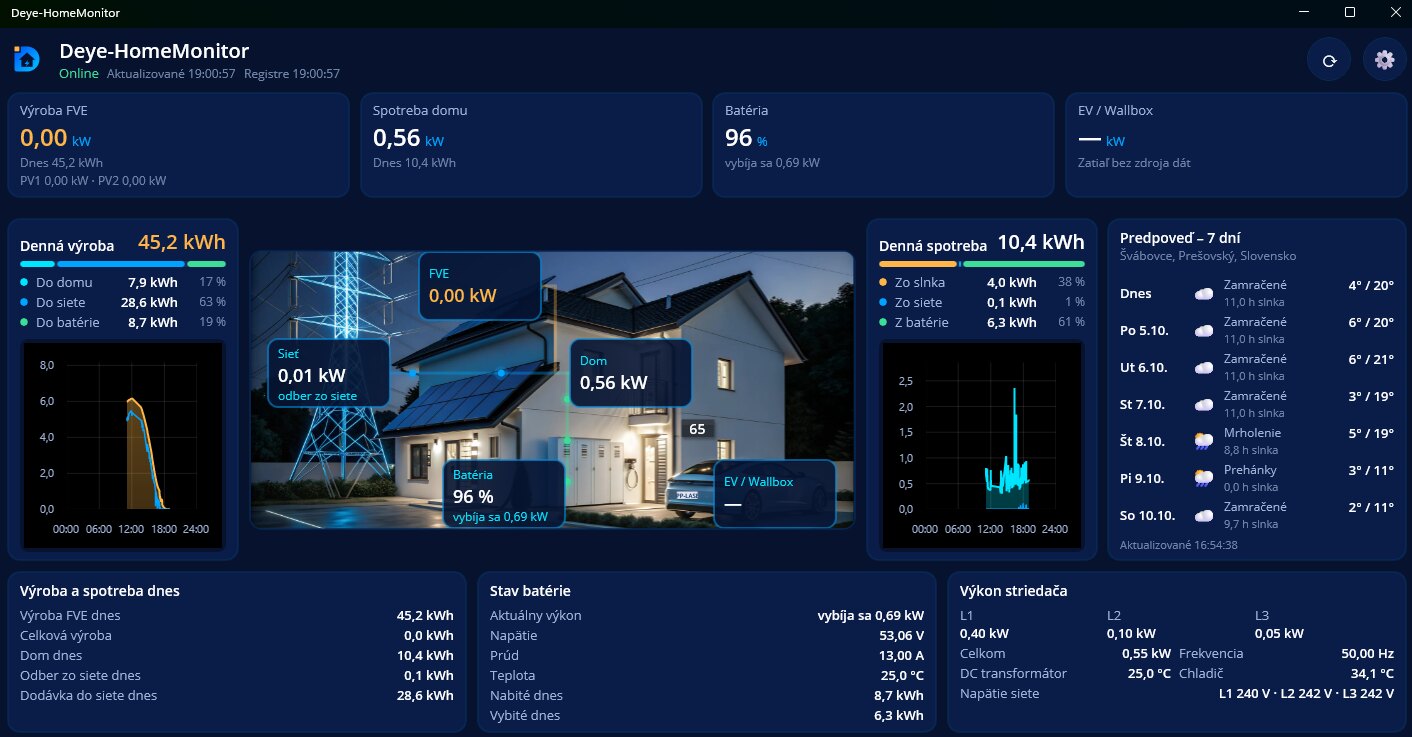The image size is (1412, 737).
Task: Click the weather icon for Dnes
Action: (x=1204, y=294)
